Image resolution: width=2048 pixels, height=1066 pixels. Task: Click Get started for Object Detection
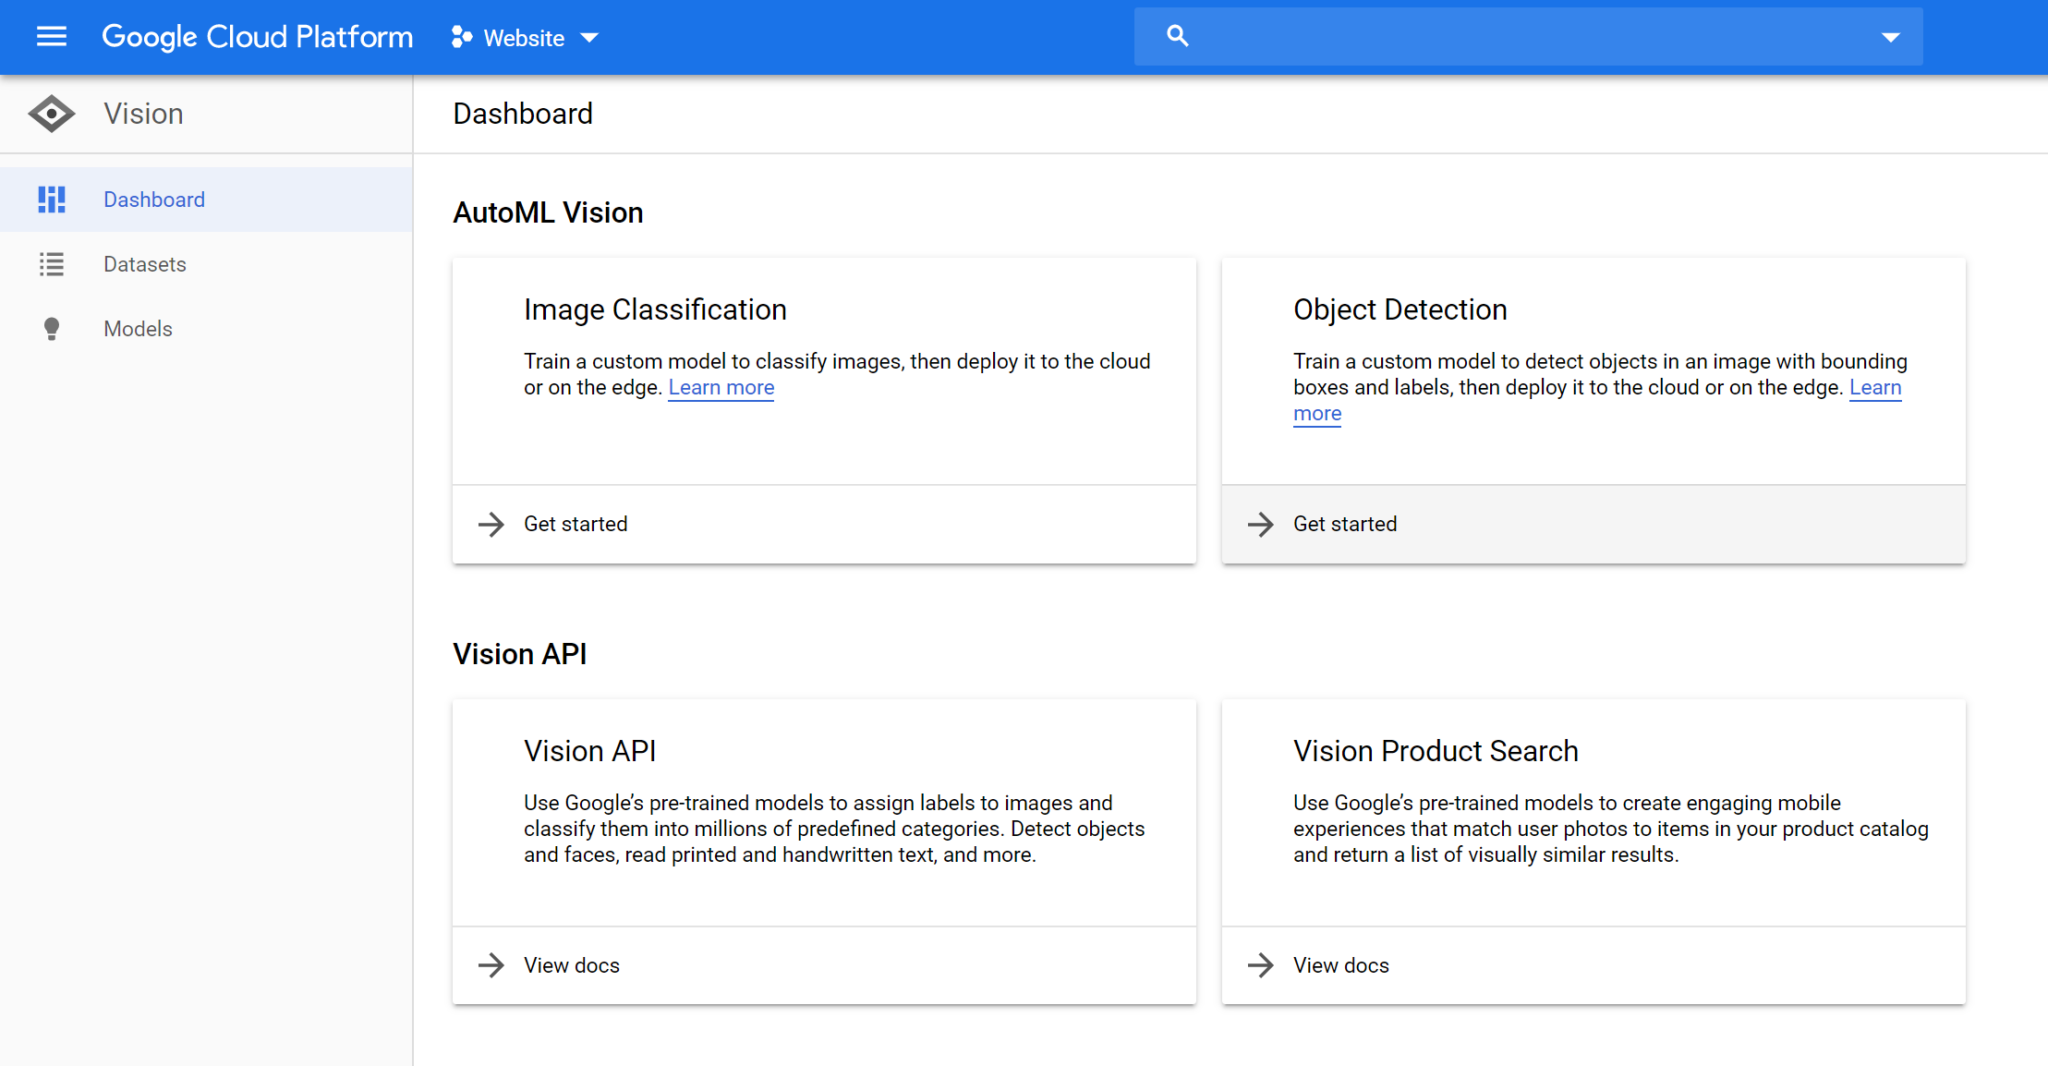1344,524
